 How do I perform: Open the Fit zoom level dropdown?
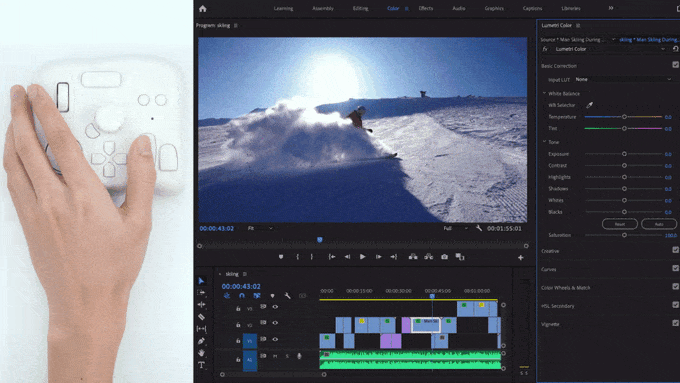point(260,228)
